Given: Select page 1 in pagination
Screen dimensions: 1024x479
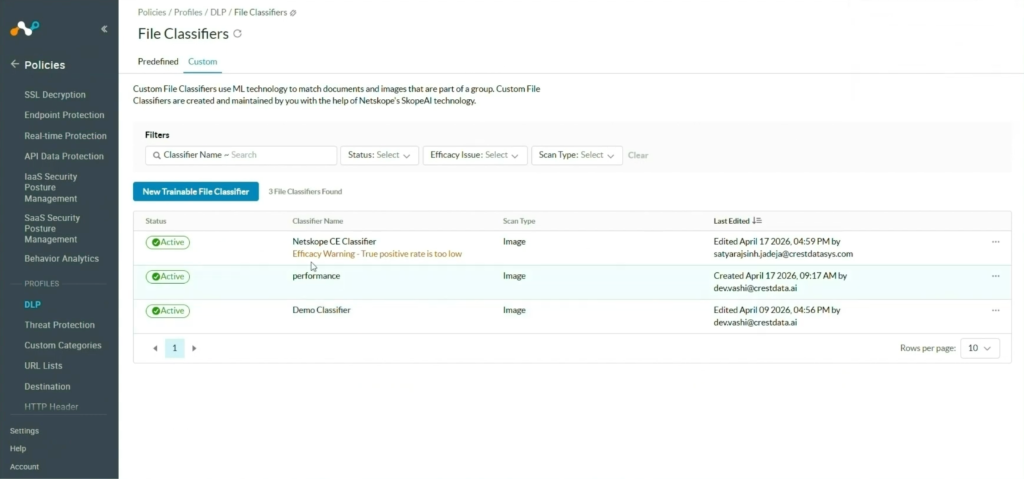Looking at the screenshot, I should tap(174, 348).
